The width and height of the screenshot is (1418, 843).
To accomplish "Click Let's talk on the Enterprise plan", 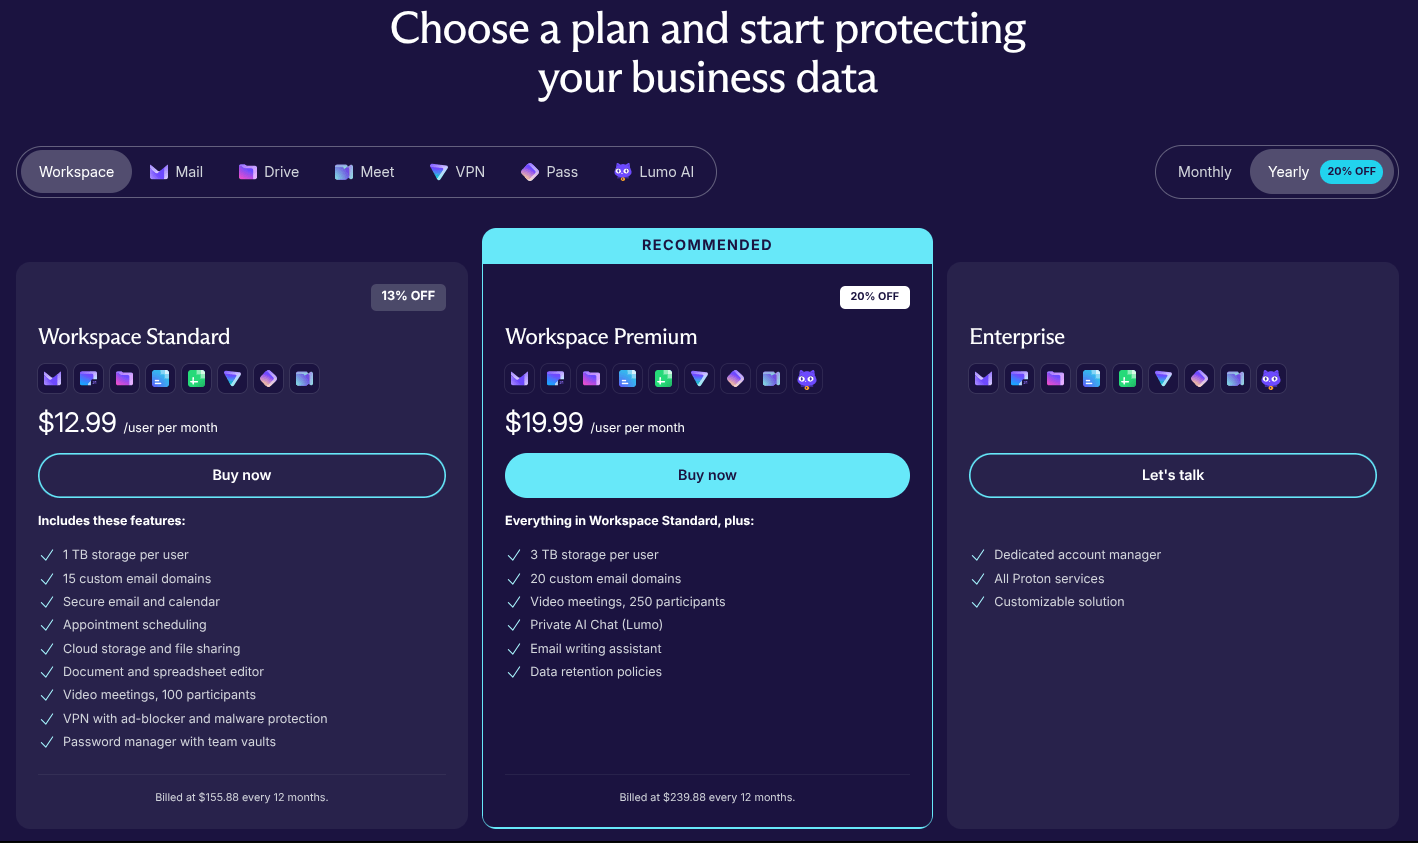I will point(1172,475).
